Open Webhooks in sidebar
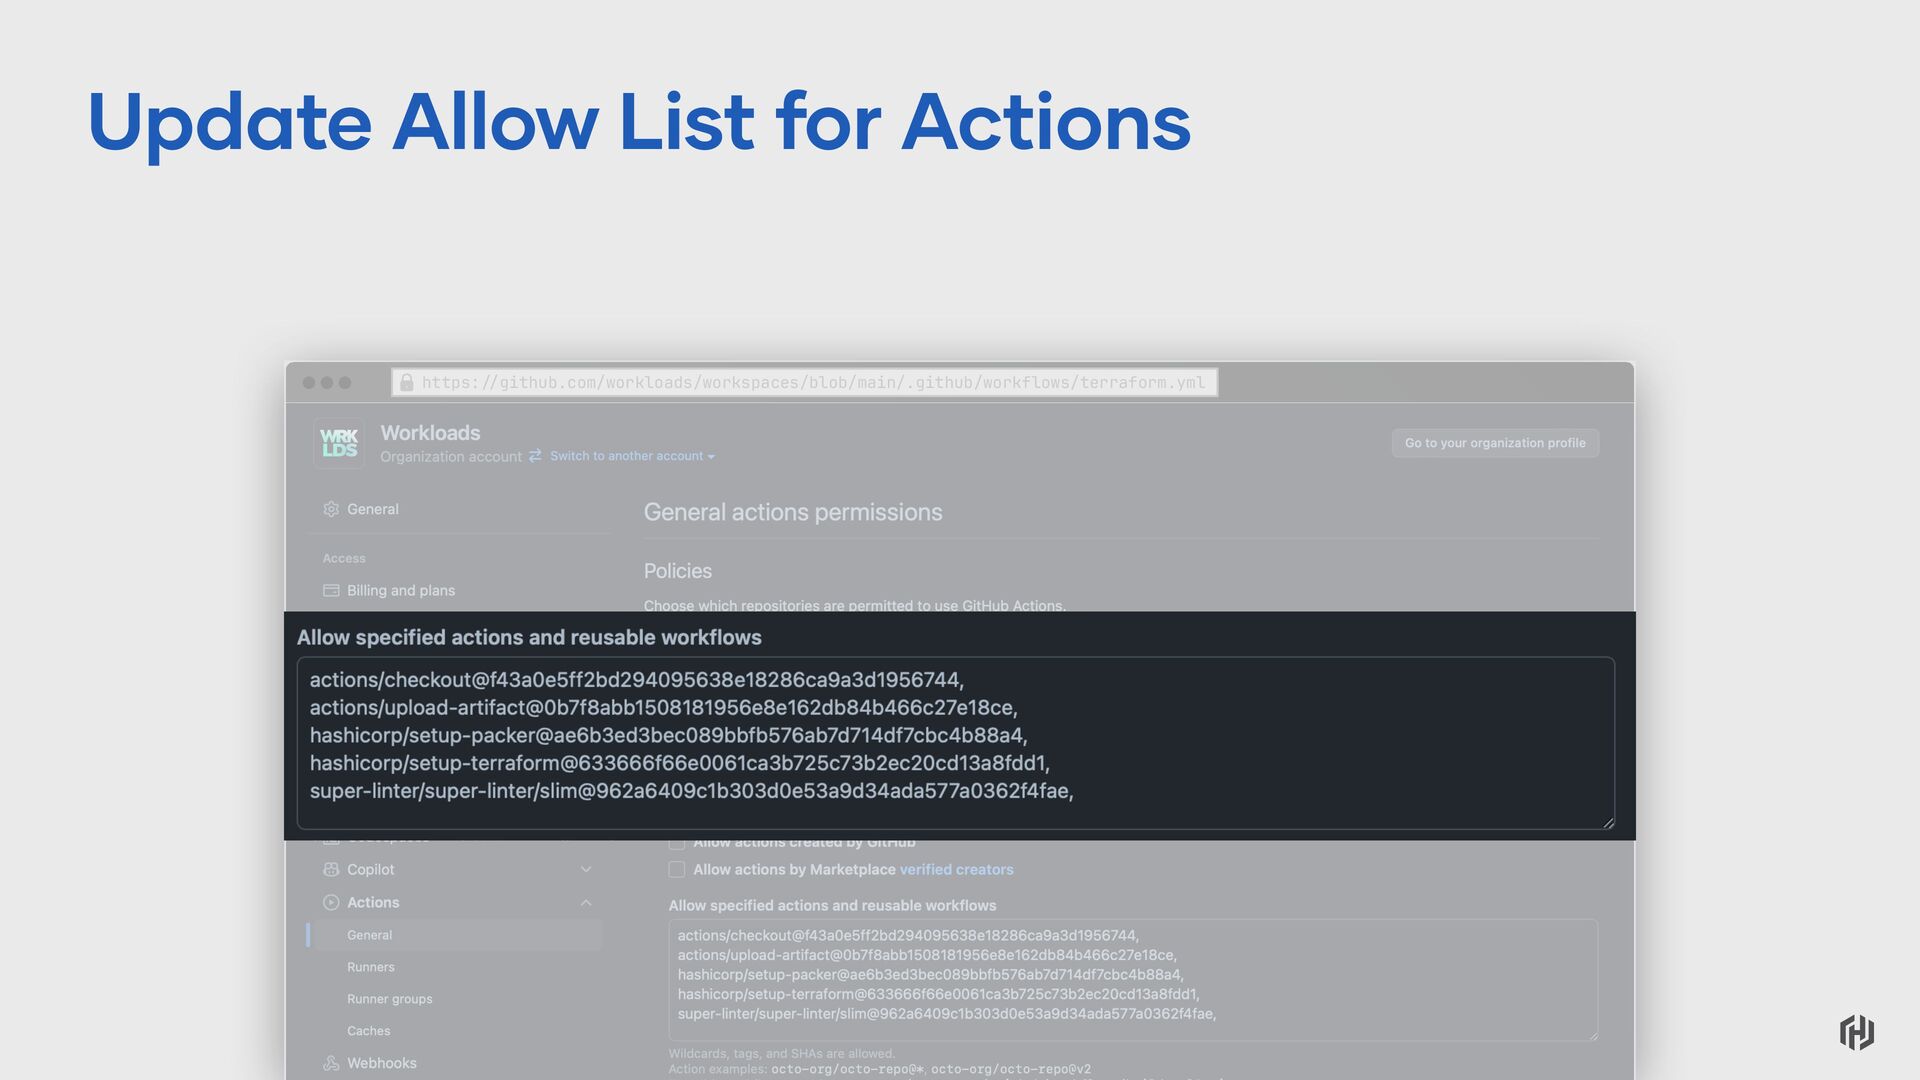1920x1080 pixels. tap(382, 1063)
